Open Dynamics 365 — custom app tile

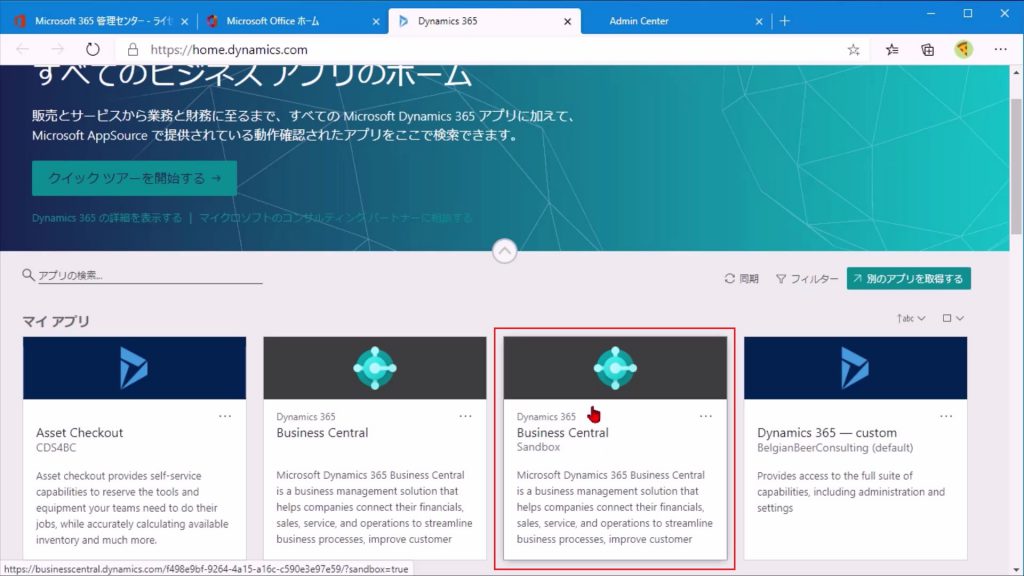tap(856, 447)
